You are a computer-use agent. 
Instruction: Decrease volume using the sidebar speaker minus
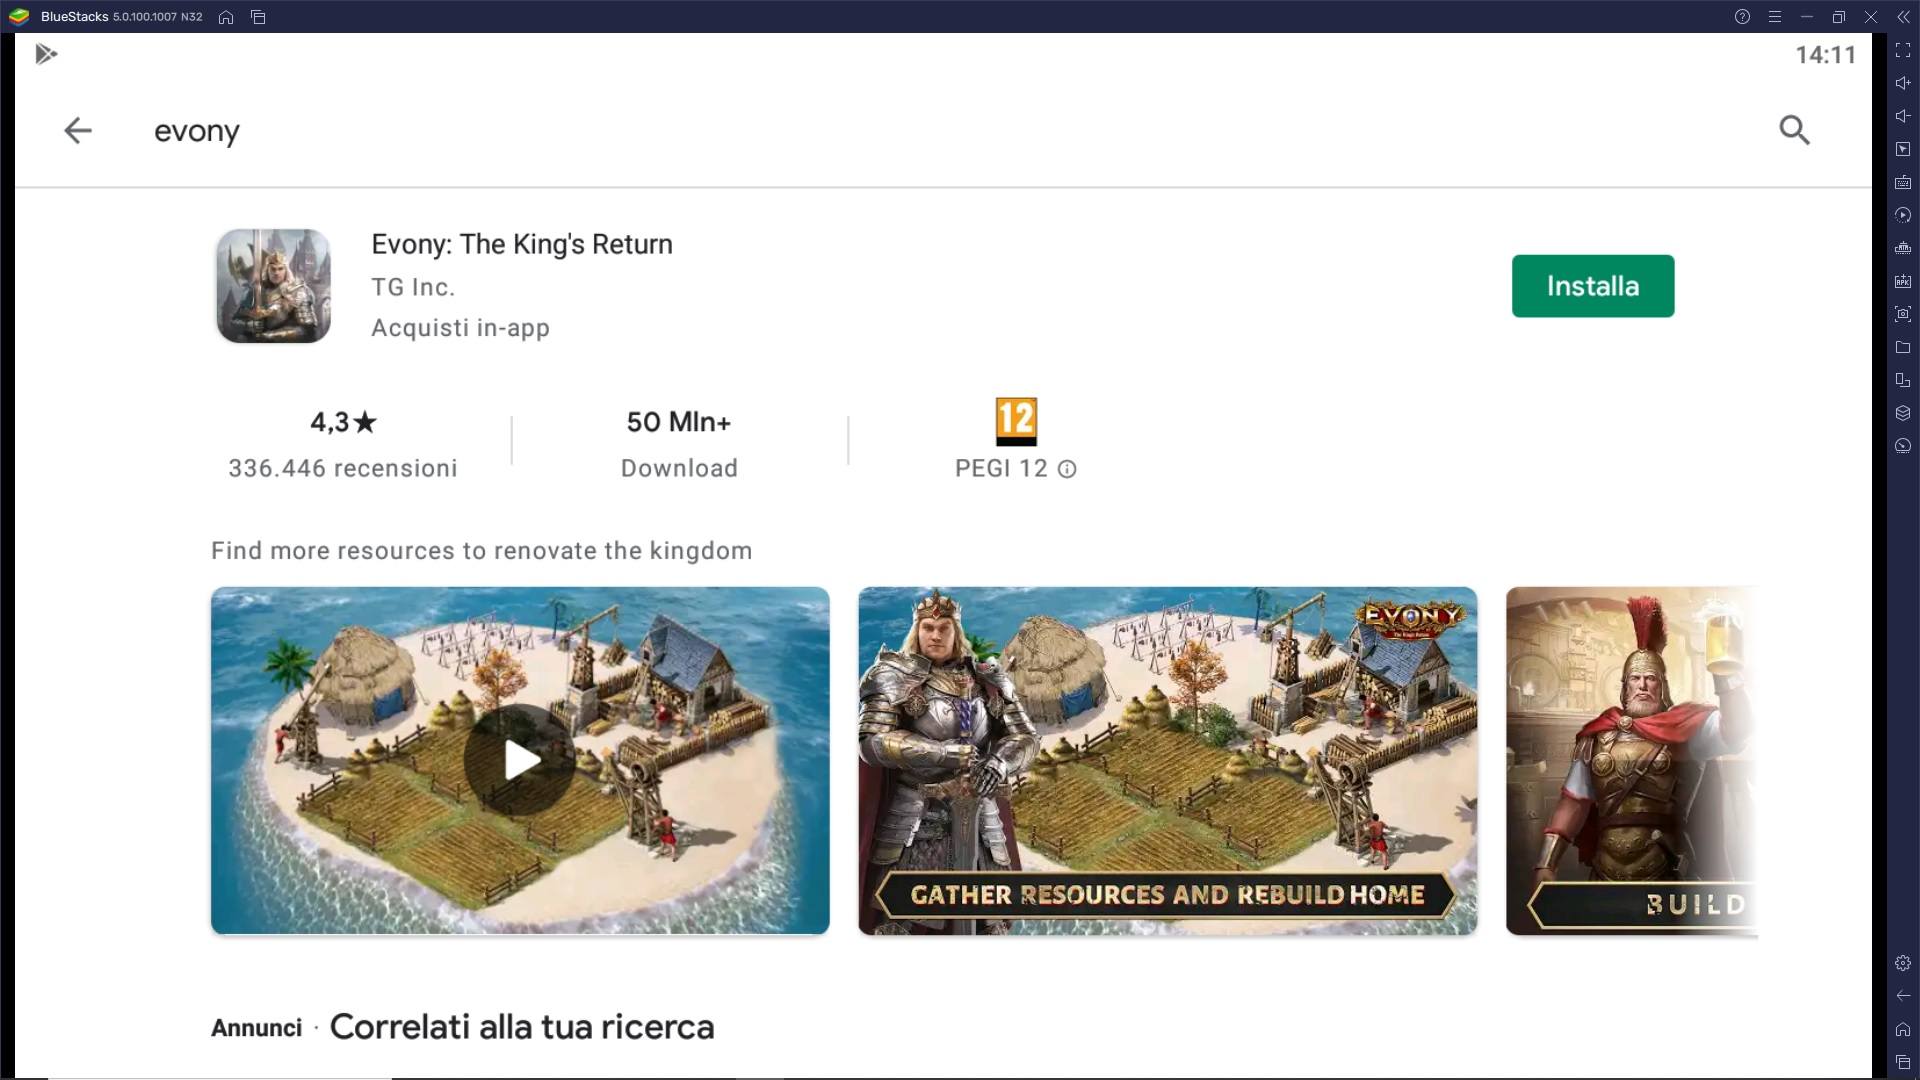point(1903,116)
